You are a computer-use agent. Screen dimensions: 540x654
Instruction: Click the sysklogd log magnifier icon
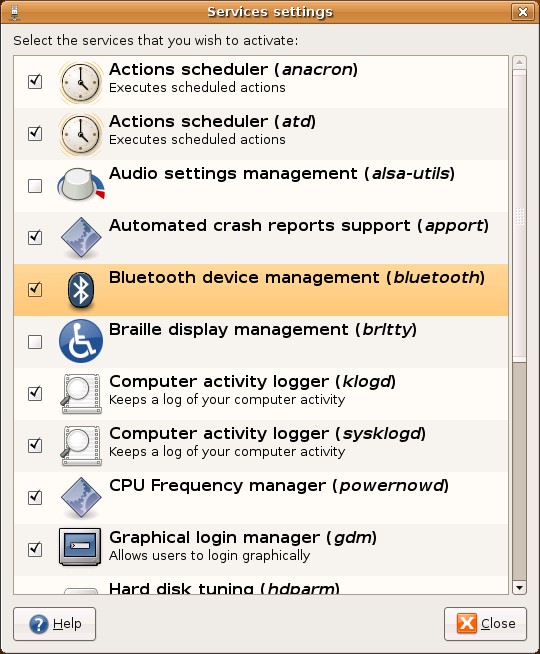81,445
